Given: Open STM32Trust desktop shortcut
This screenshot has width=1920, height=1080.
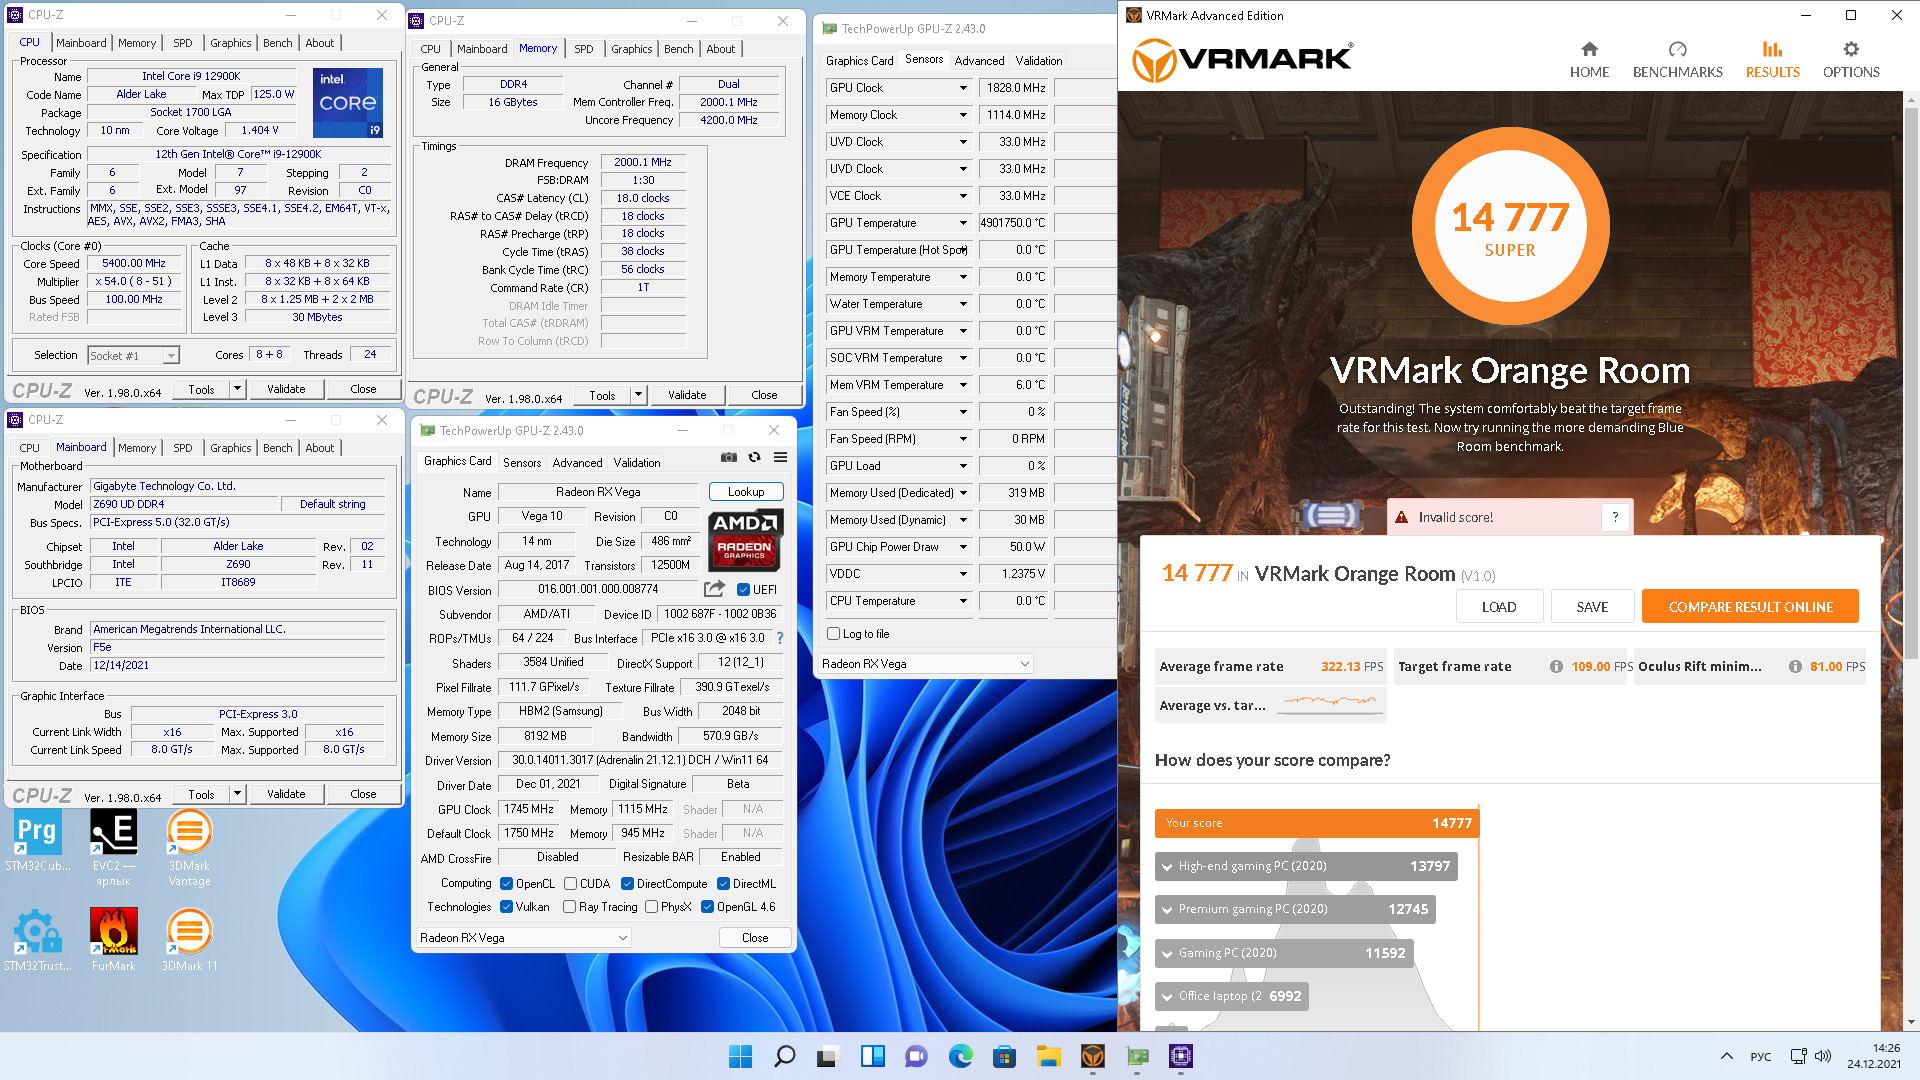Looking at the screenshot, I should (x=37, y=940).
